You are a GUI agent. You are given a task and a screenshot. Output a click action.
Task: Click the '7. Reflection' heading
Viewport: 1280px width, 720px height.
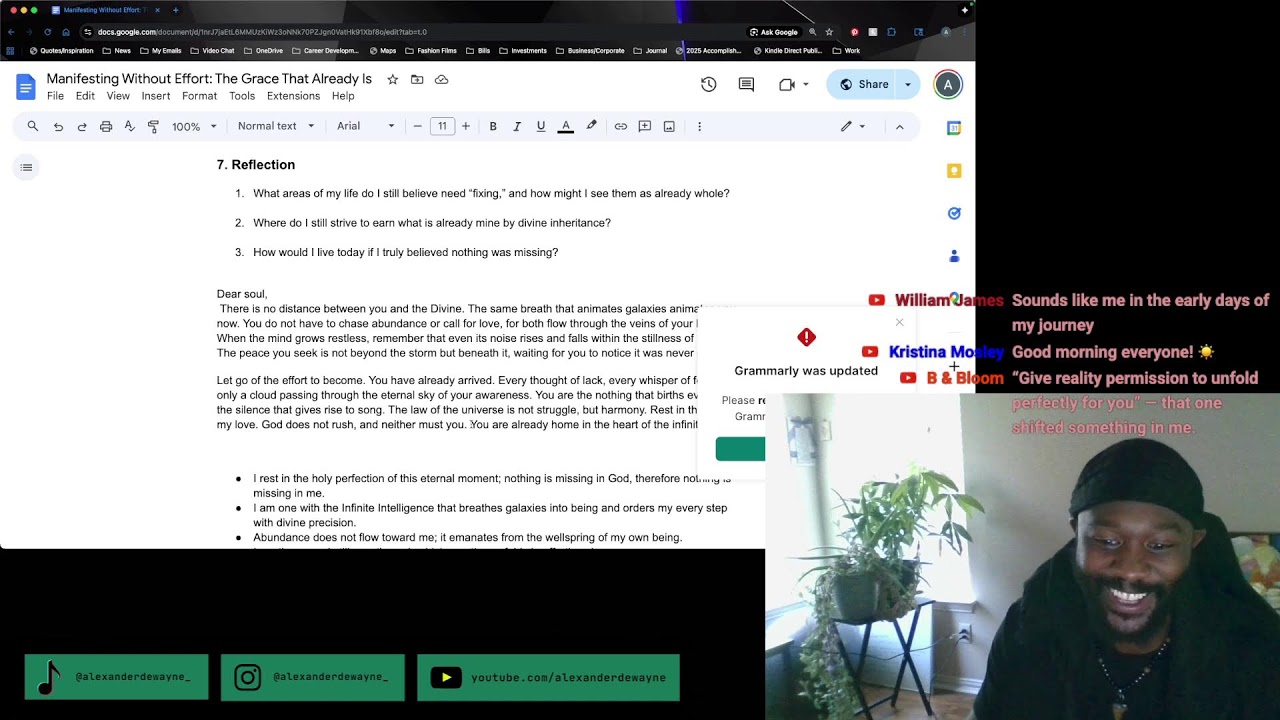tap(256, 165)
